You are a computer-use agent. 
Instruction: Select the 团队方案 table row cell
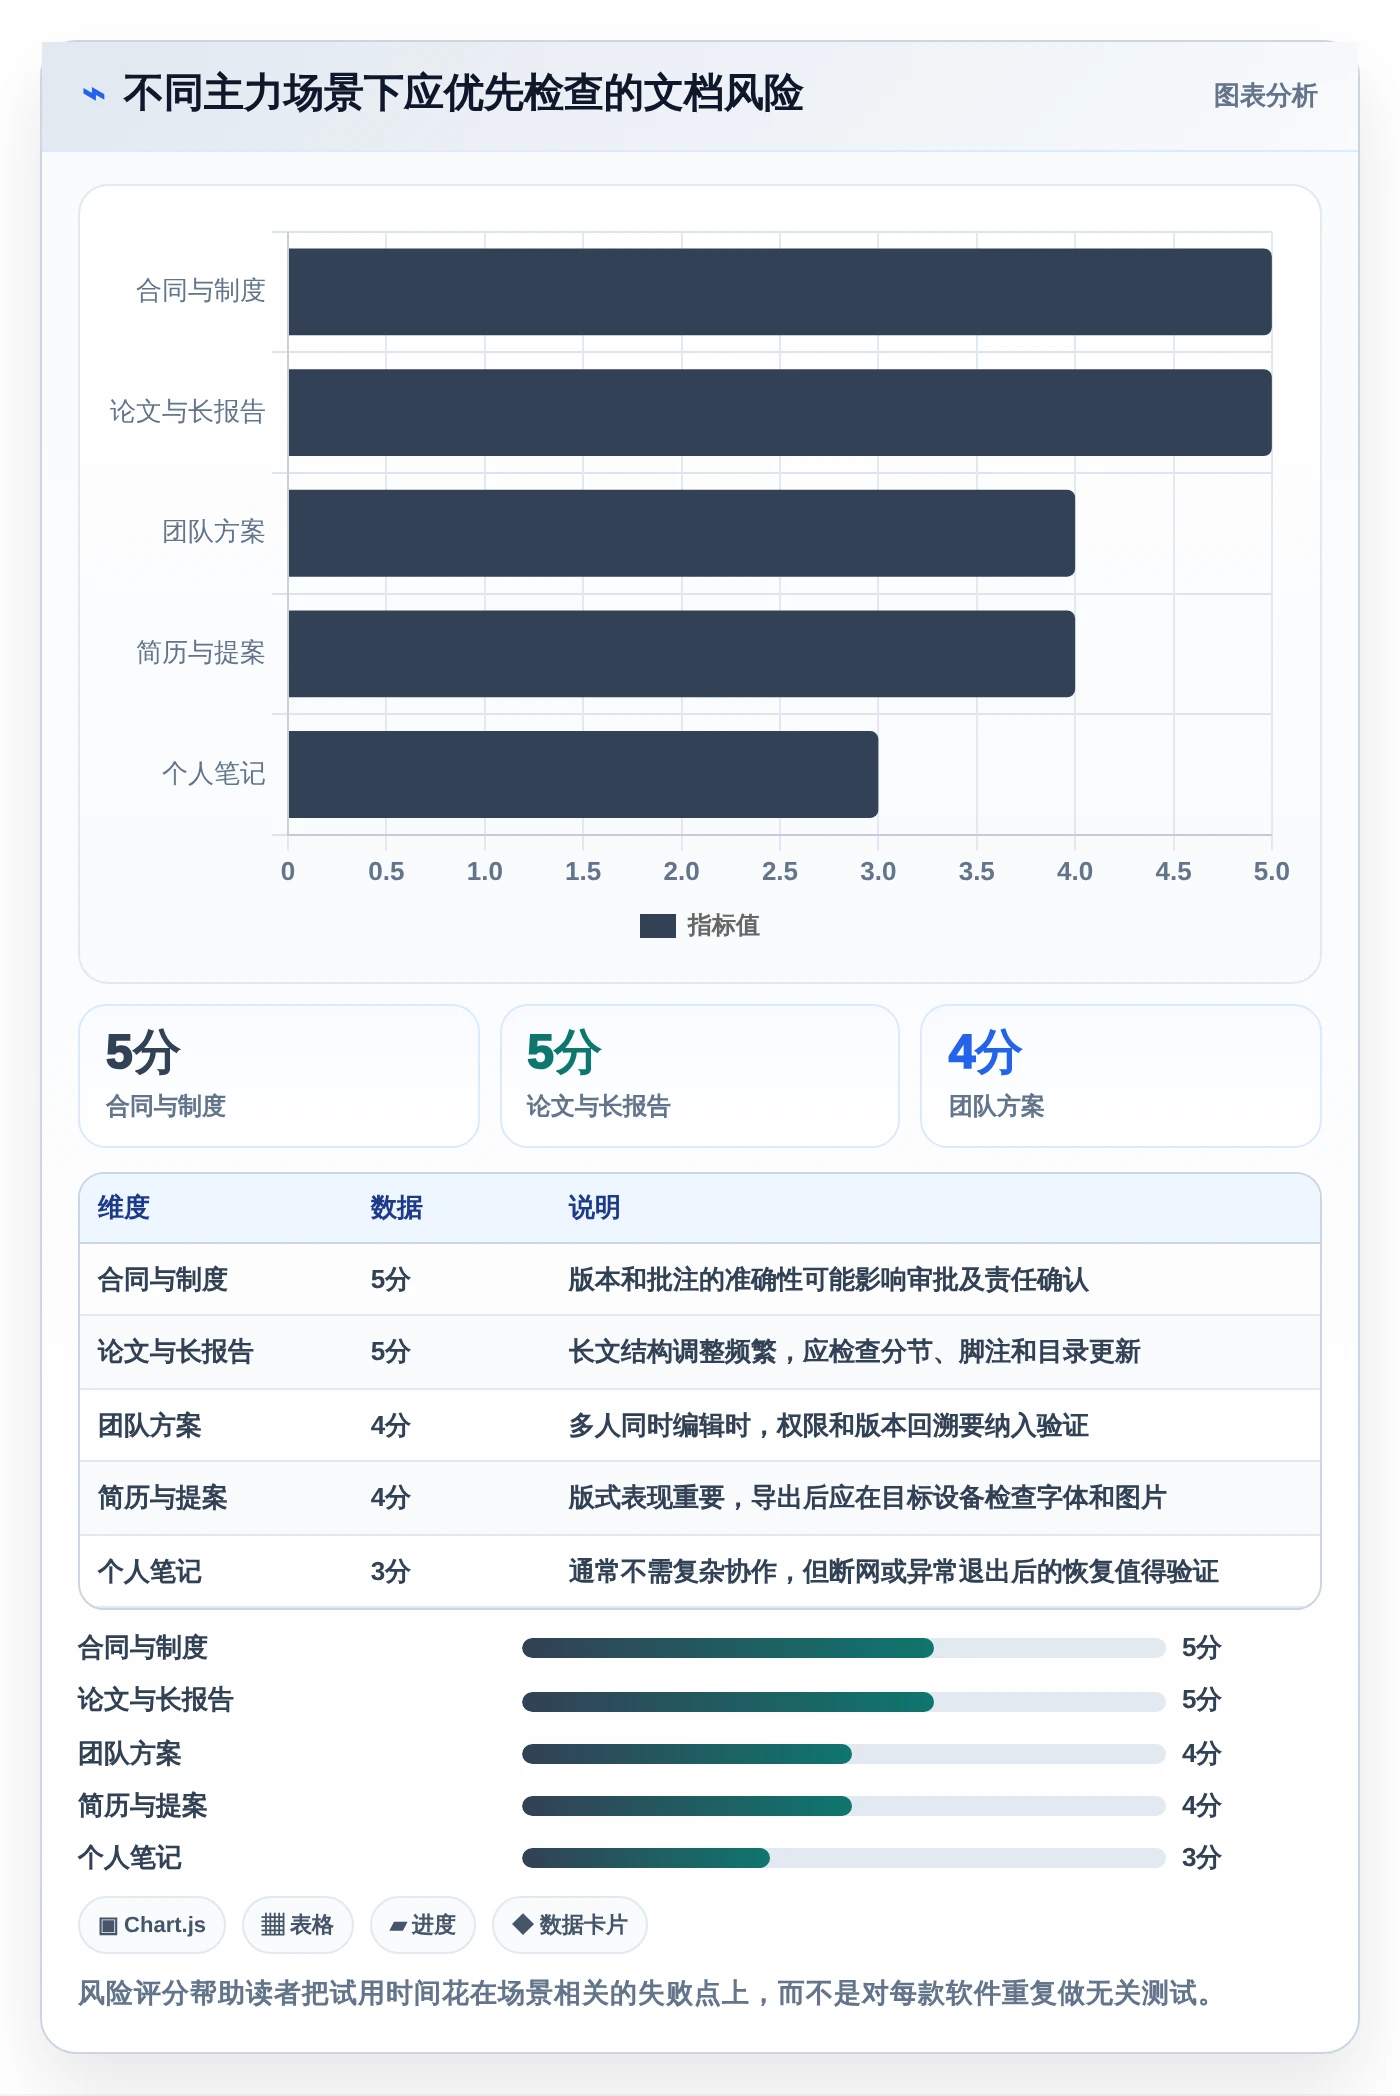[150, 1426]
